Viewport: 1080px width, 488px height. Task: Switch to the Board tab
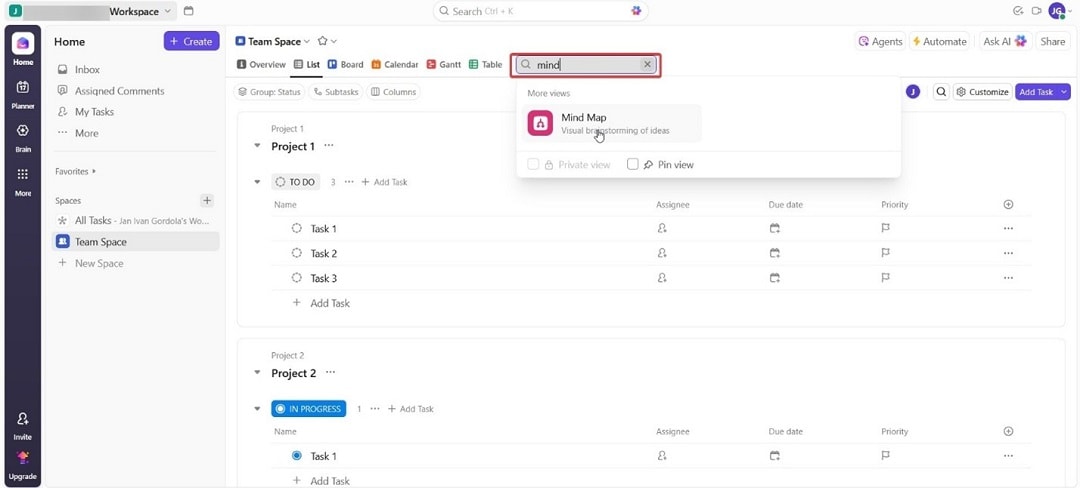[345, 65]
